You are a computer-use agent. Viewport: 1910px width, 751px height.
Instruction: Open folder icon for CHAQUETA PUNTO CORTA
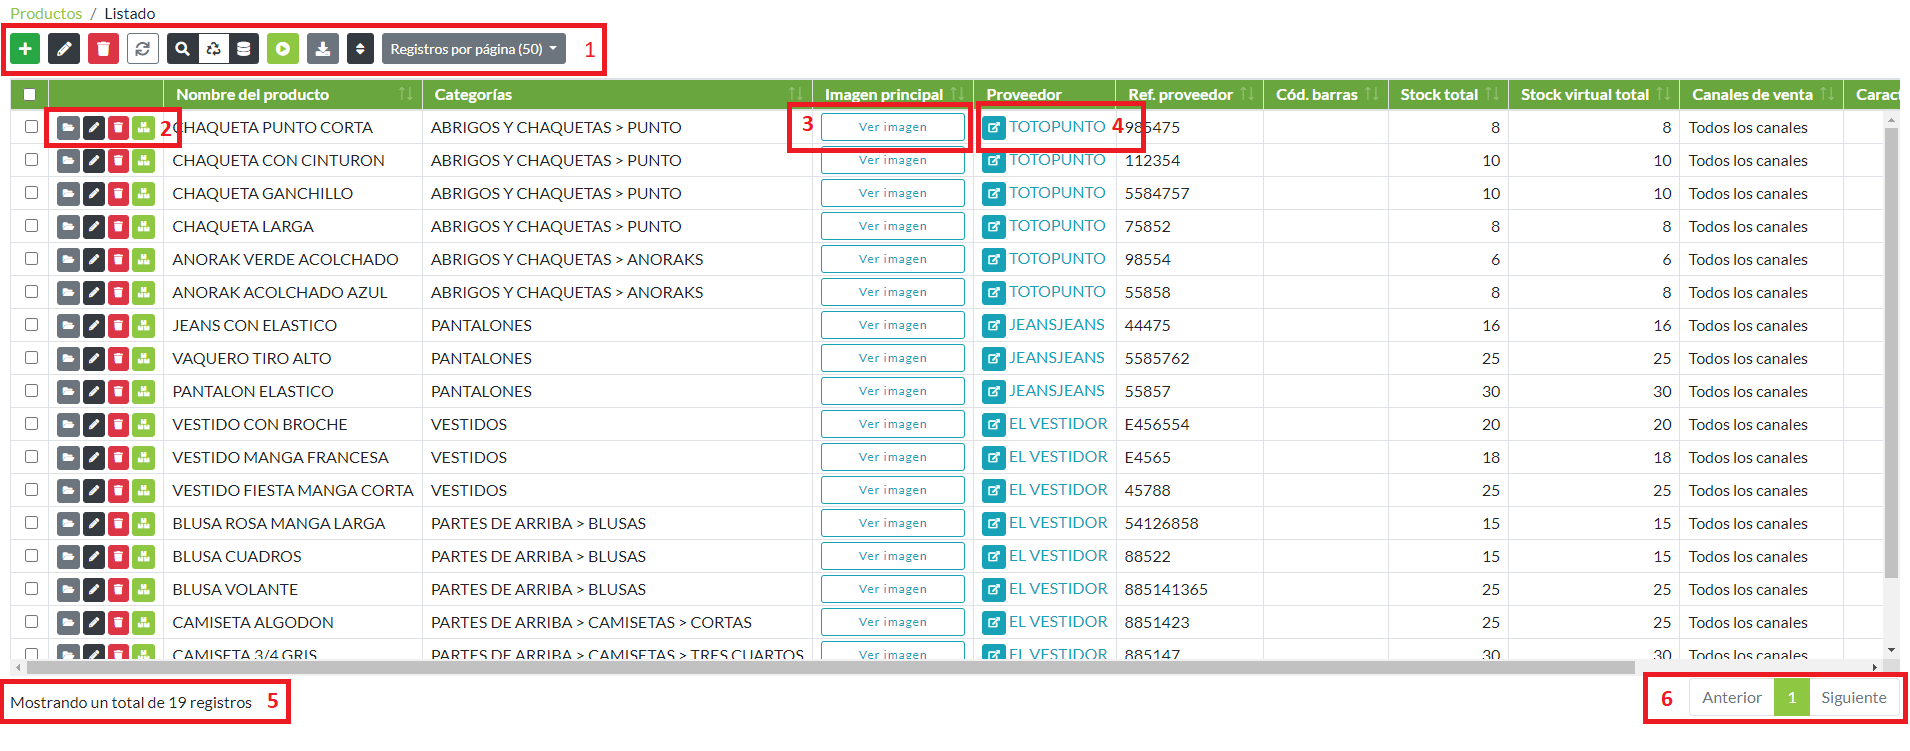pos(68,128)
